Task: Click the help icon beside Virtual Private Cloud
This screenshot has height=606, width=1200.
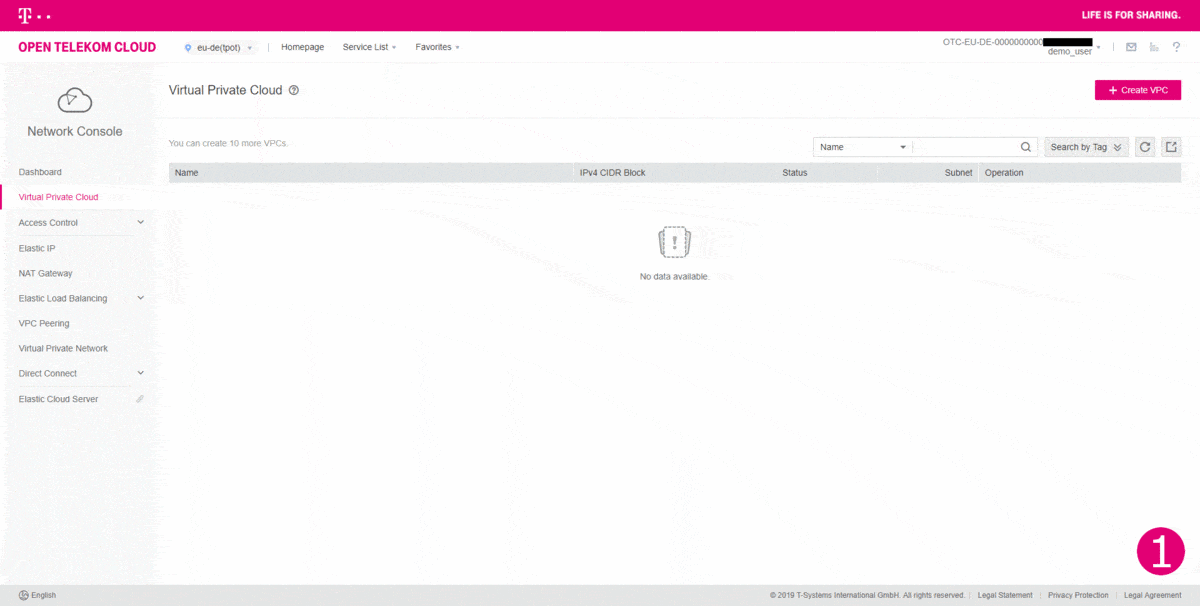Action: click(x=294, y=90)
